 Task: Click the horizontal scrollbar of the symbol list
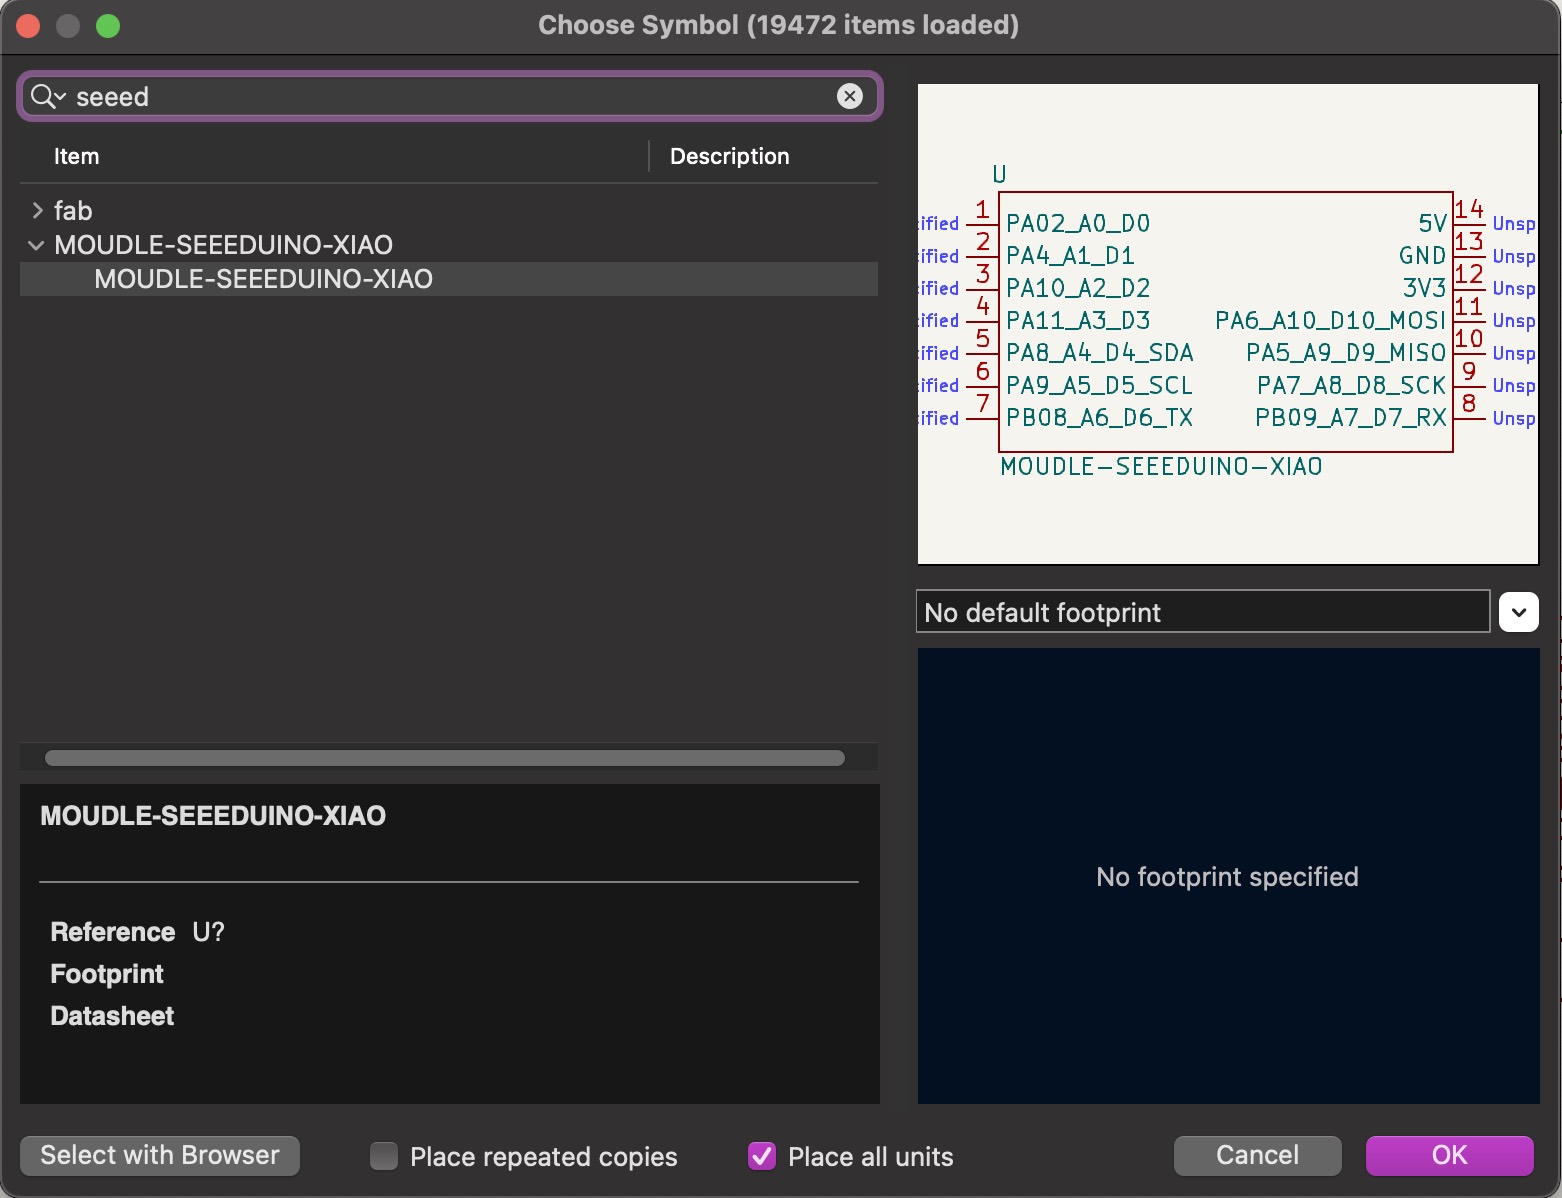[x=445, y=758]
